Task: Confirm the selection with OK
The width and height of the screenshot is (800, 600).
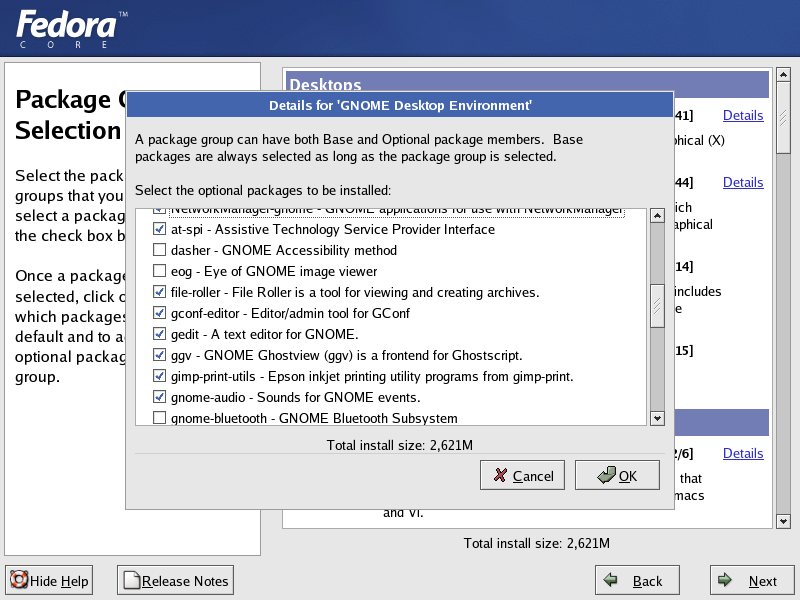Action: pyautogui.click(x=617, y=475)
